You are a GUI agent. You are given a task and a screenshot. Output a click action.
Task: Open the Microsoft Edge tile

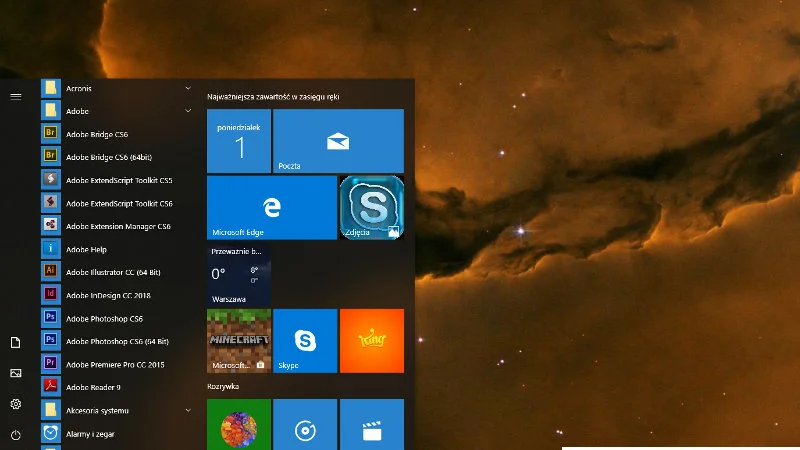tap(272, 208)
